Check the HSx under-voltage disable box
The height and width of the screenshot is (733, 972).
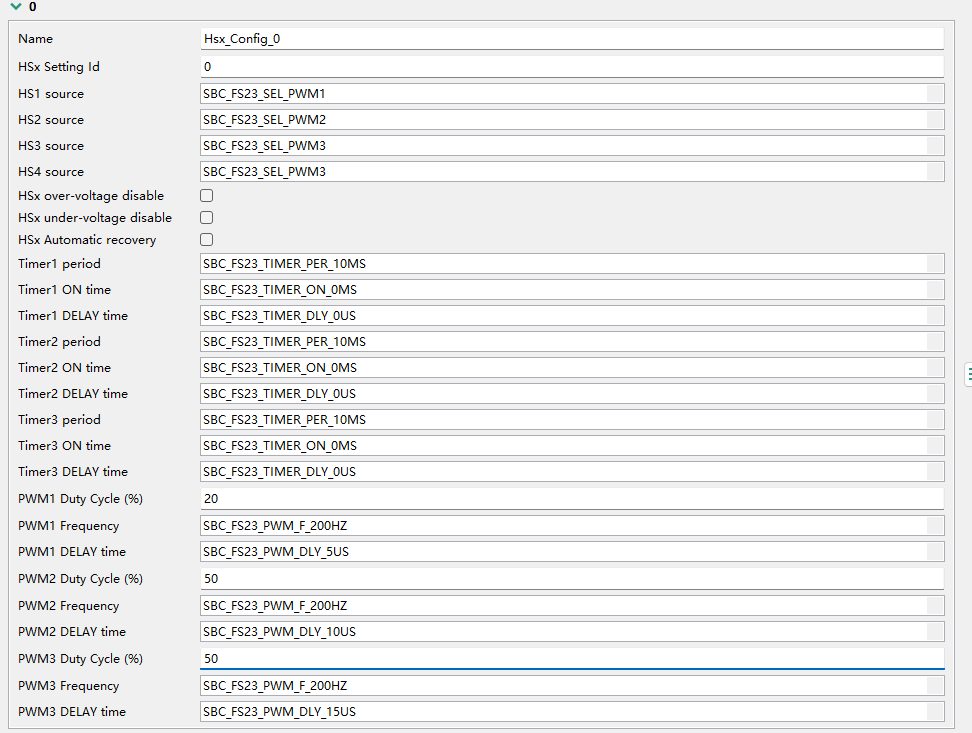pos(206,217)
